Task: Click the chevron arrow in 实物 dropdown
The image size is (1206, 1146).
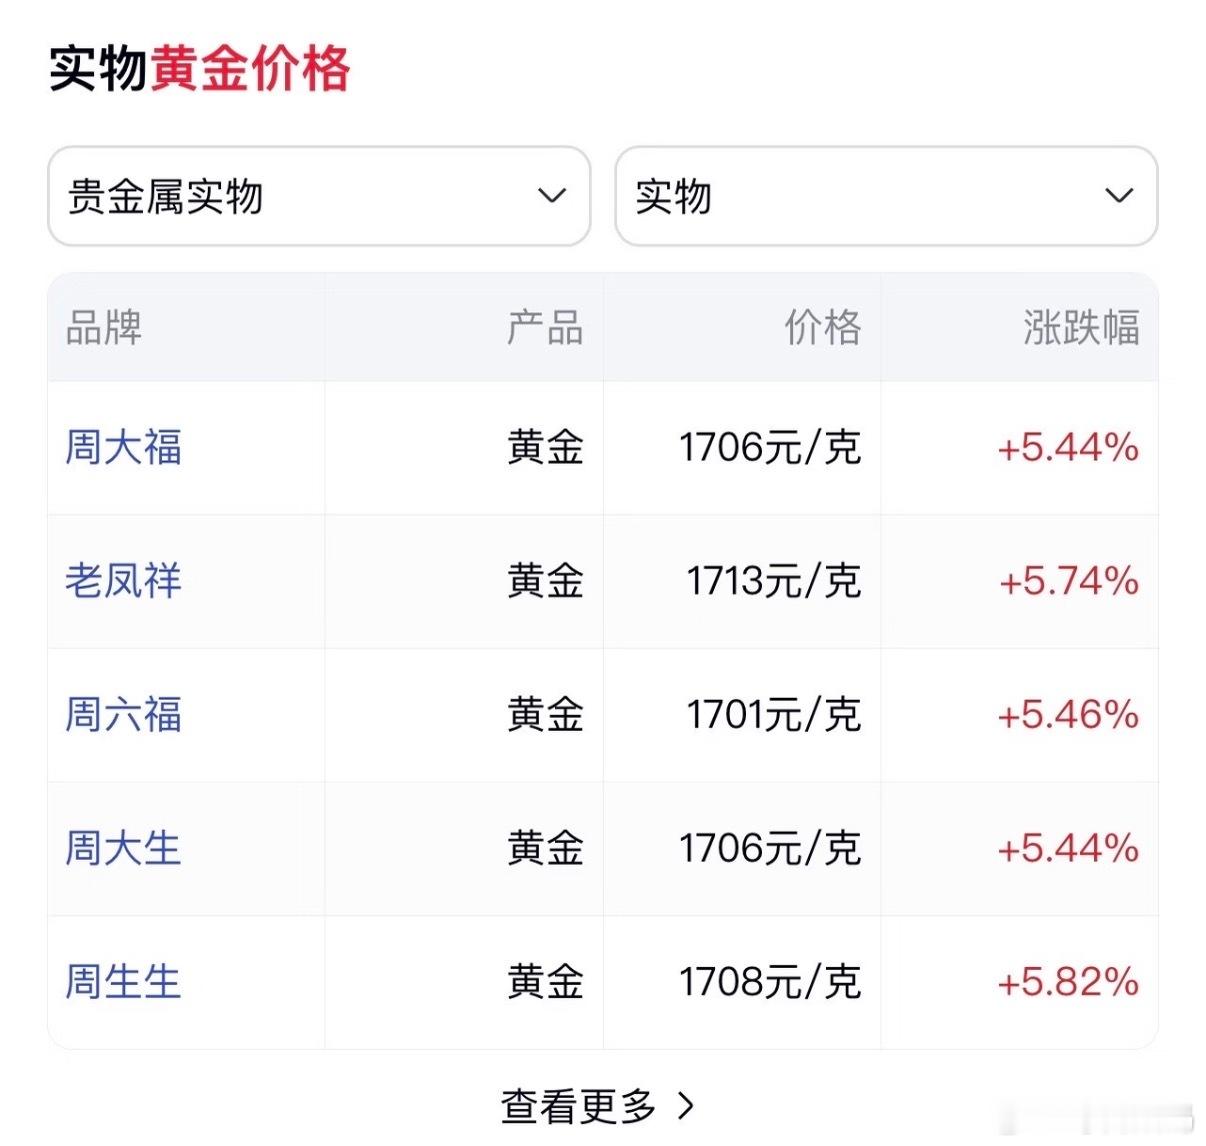Action: tap(1119, 195)
